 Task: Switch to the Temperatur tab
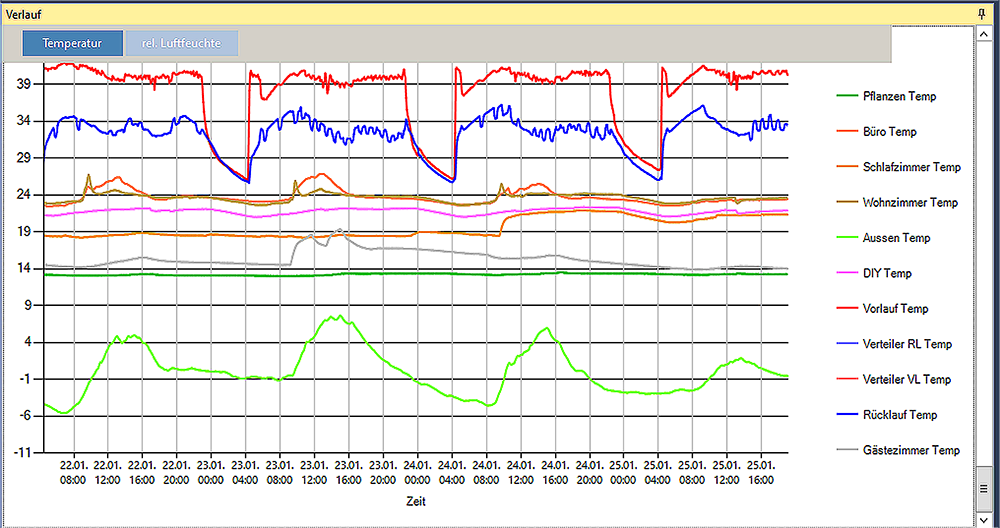(73, 43)
